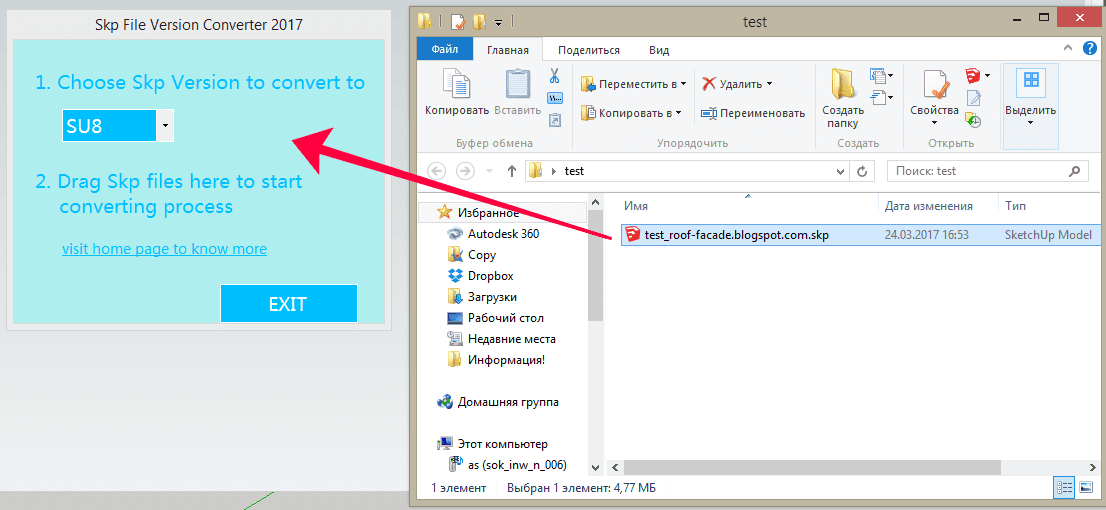Click the 'test' breadcrumb in the address bar

tap(574, 171)
